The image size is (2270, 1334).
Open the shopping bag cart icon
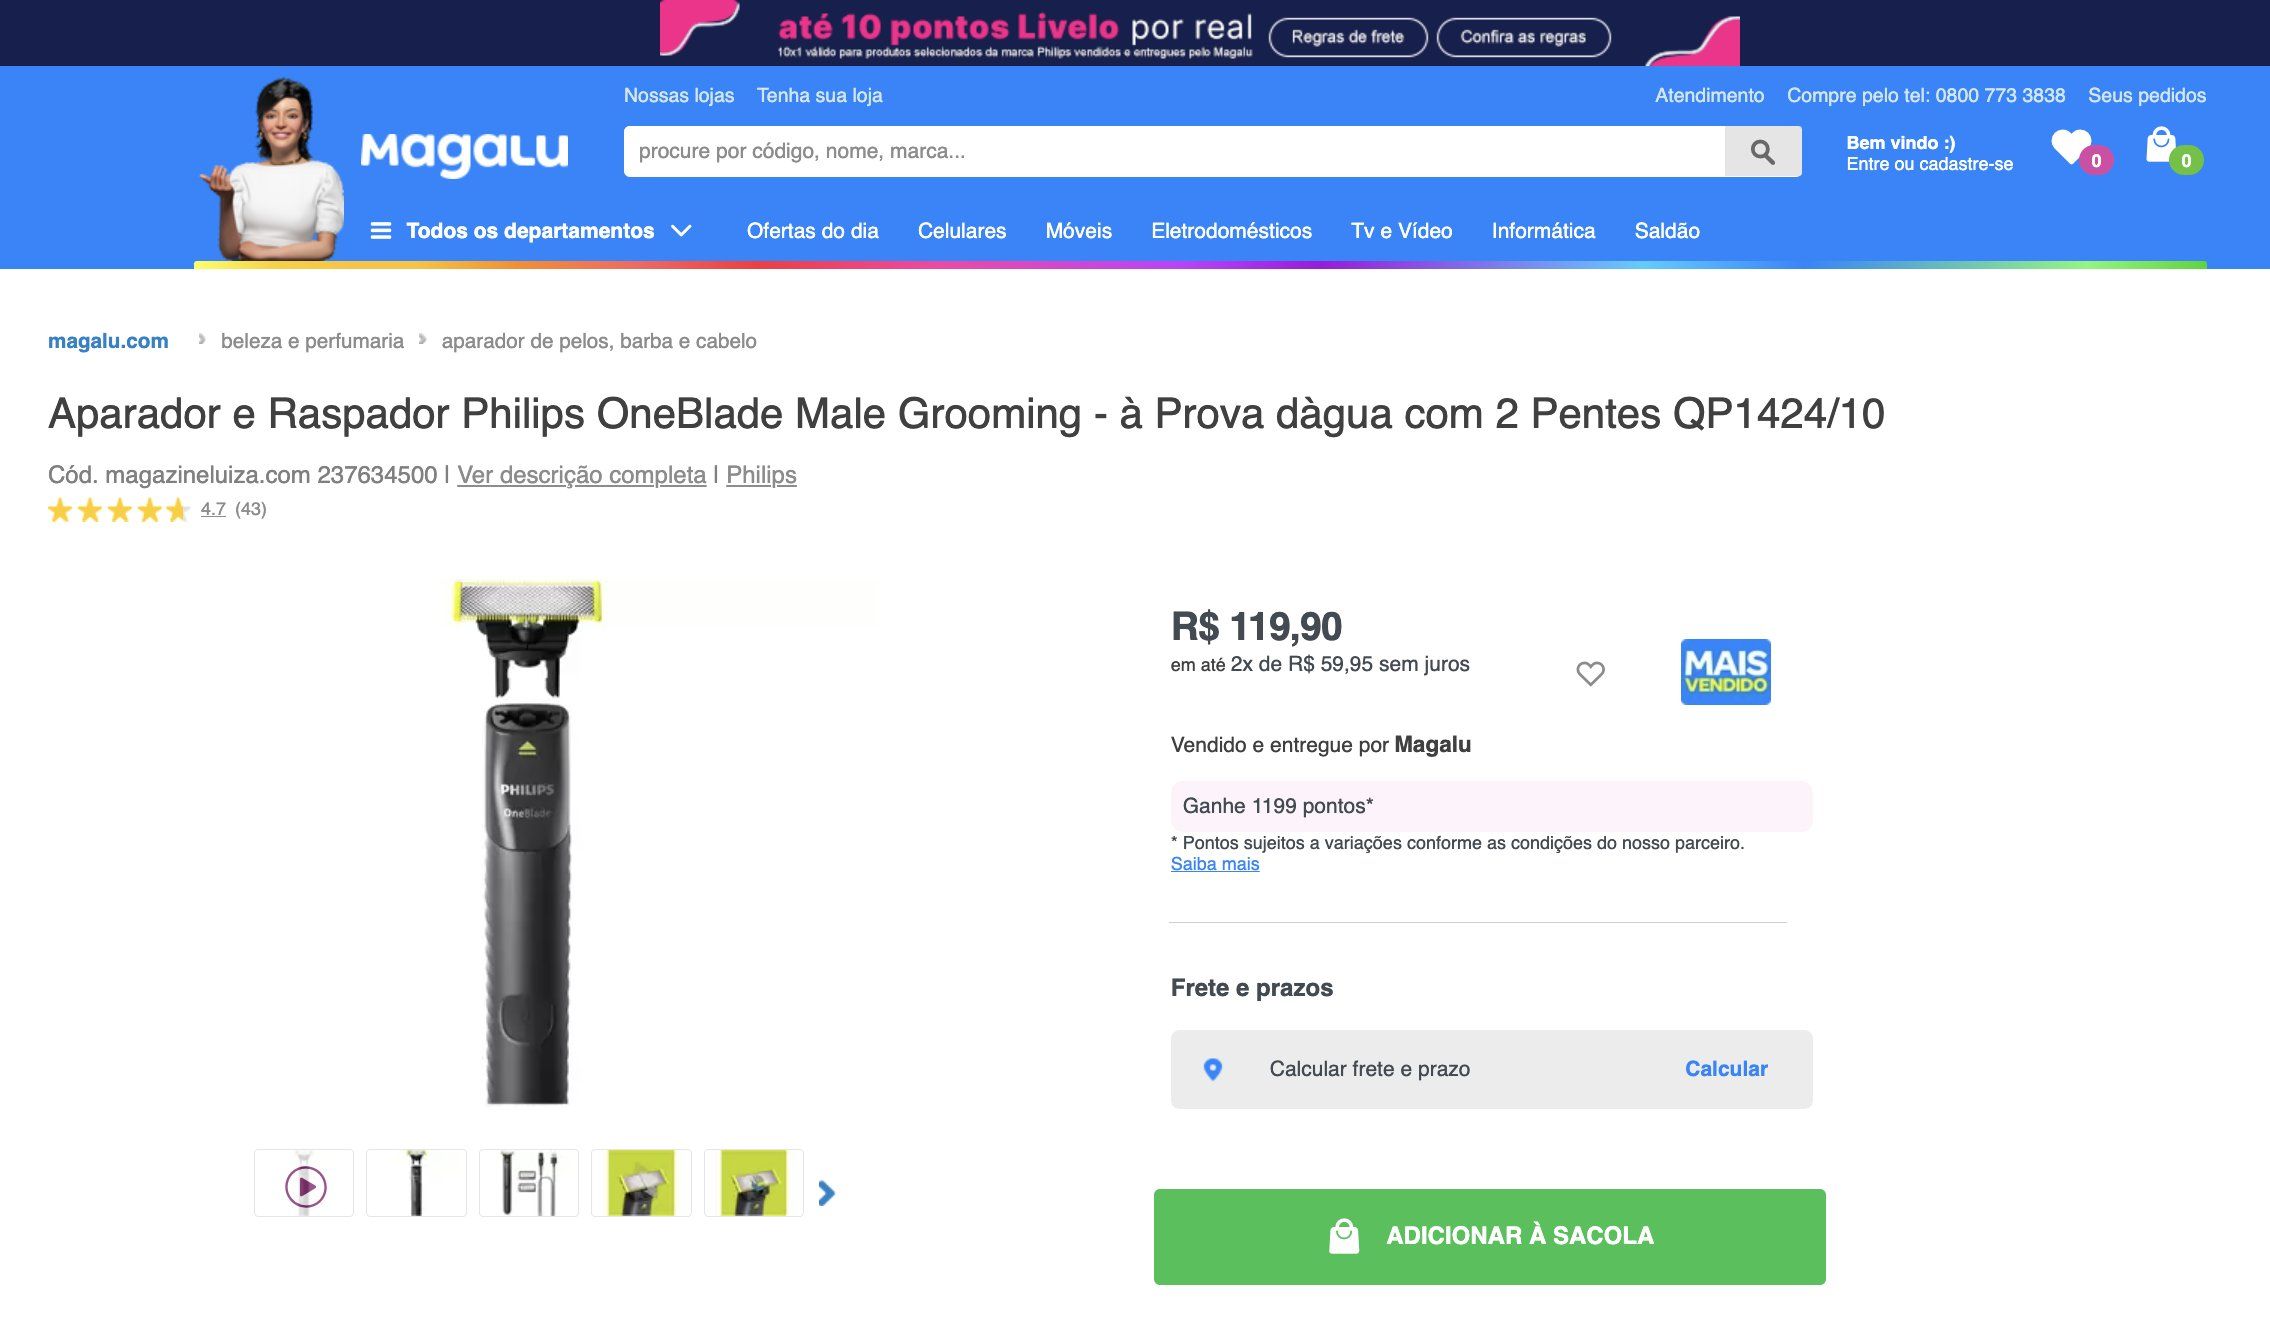(2161, 146)
